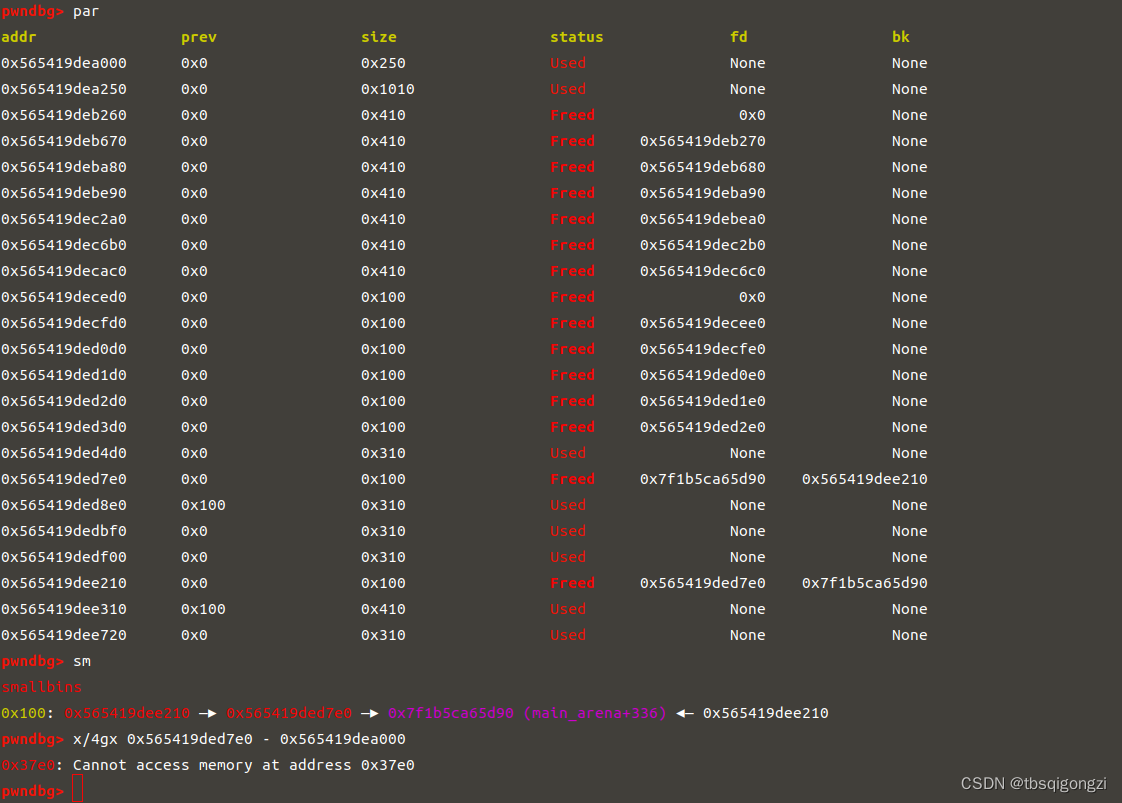1122x803 pixels.
Task: Click size value 0x250
Action: [384, 63]
